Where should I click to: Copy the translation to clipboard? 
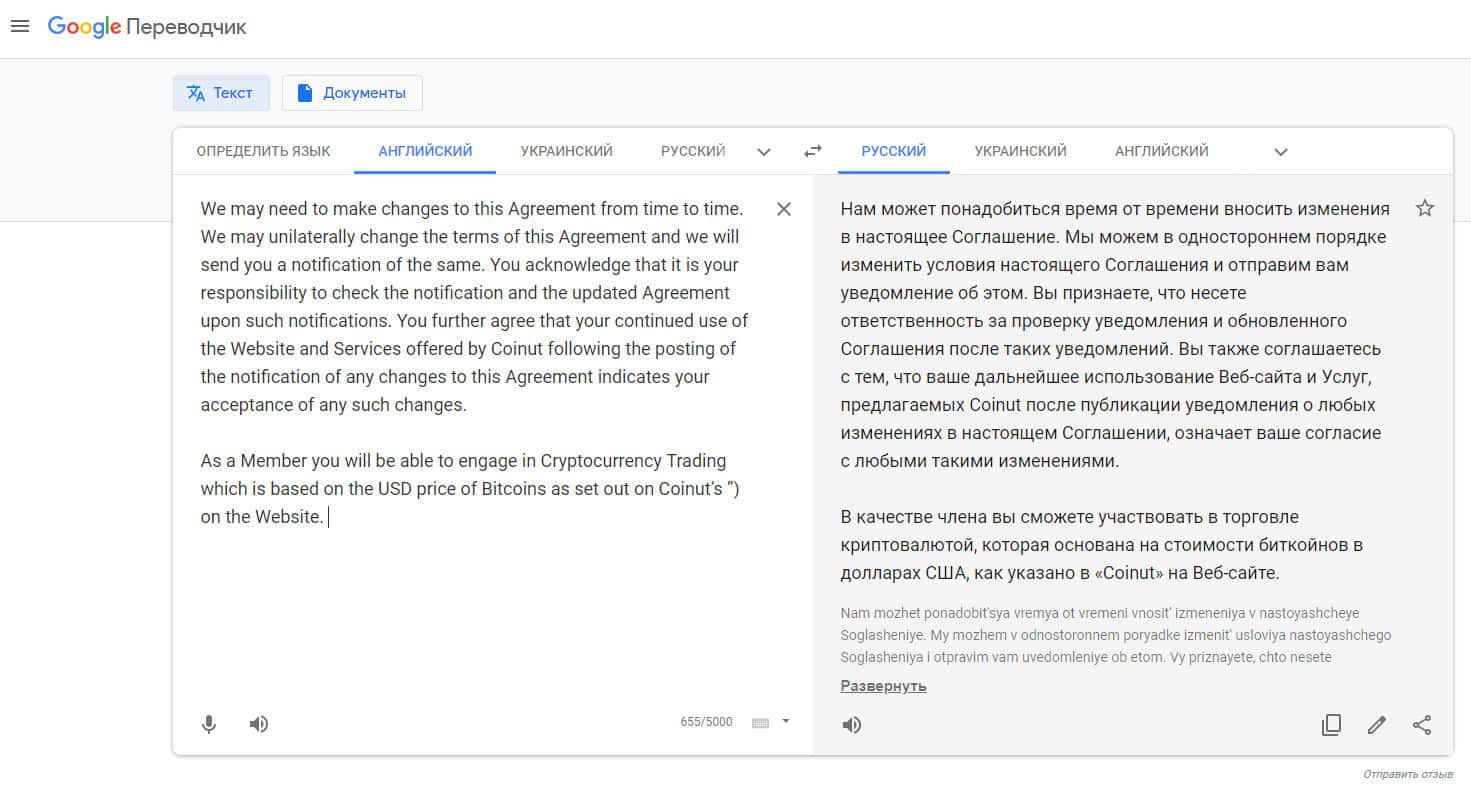pyautogui.click(x=1331, y=725)
